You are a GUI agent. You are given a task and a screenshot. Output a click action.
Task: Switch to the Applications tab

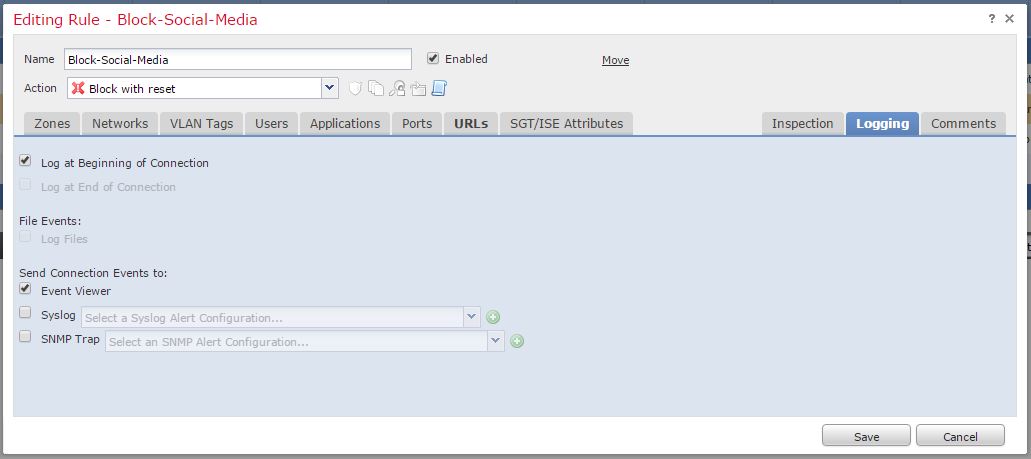345,124
